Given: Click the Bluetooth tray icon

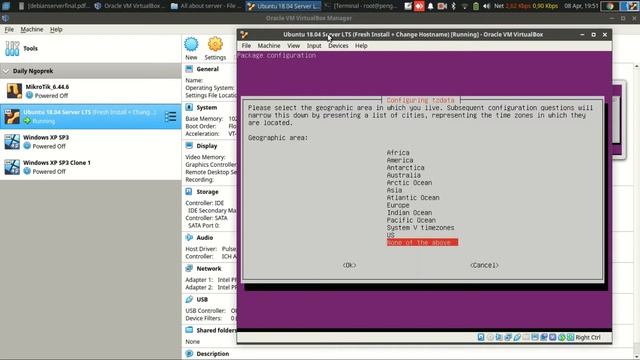Looking at the screenshot, I should point(453,6).
